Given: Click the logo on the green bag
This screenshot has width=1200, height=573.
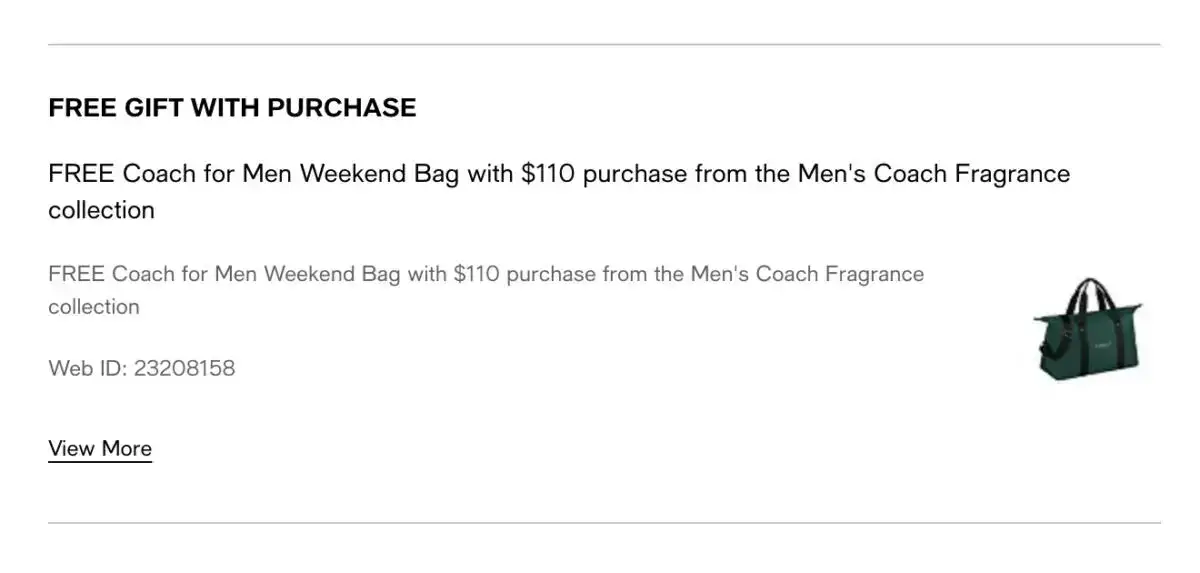Looking at the screenshot, I should pyautogui.click(x=1102, y=342).
